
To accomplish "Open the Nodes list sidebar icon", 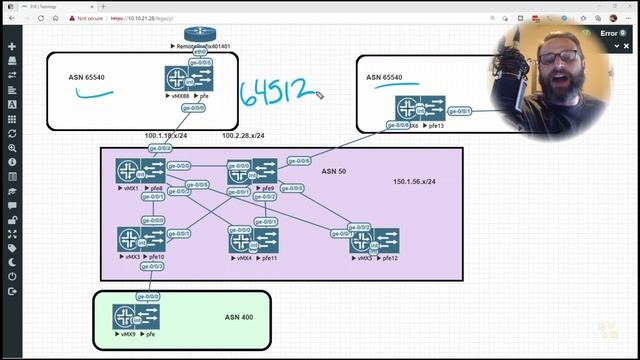I will (12, 61).
